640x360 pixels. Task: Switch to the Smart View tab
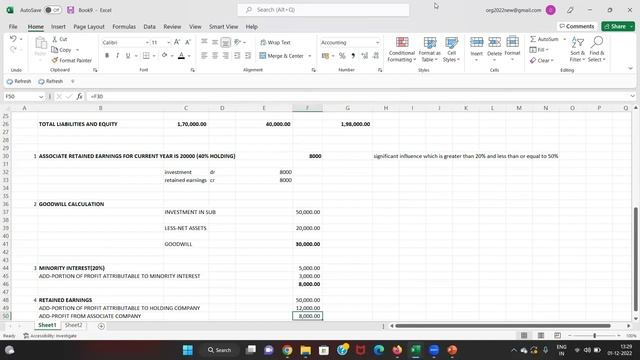pyautogui.click(x=223, y=27)
